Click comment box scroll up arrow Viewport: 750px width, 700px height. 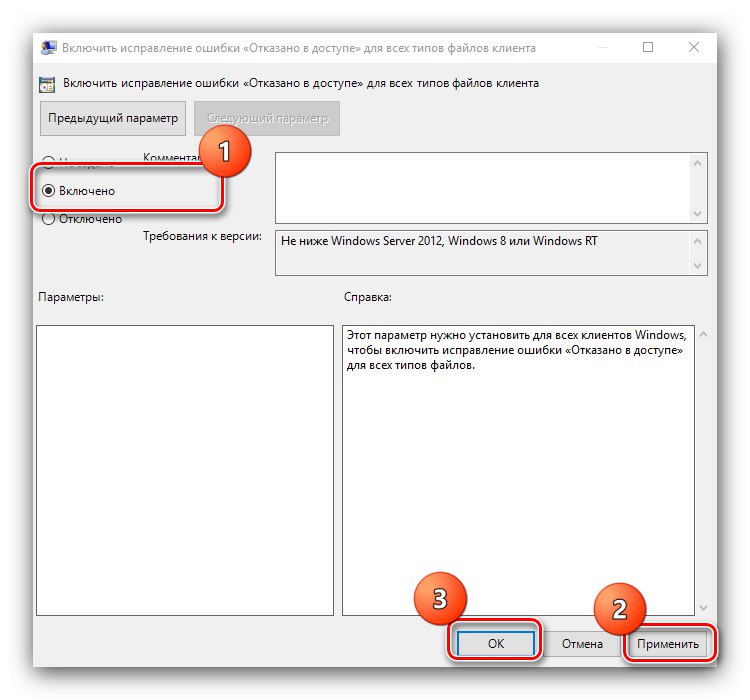click(697, 163)
